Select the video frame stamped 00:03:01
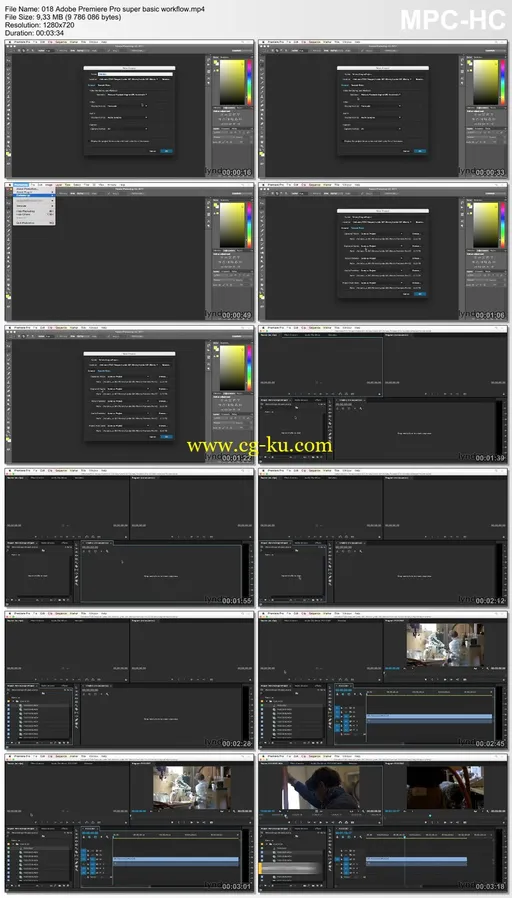The width and height of the screenshot is (512, 898). point(129,823)
